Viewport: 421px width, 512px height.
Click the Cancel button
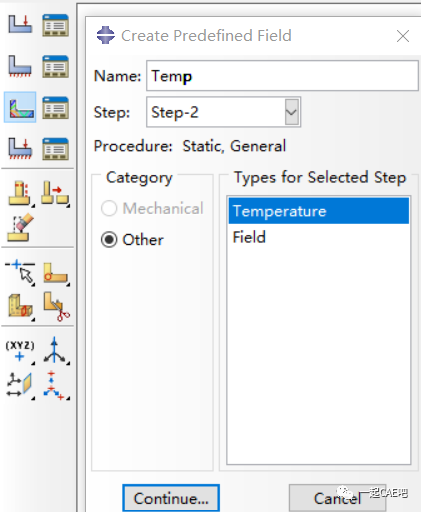tap(337, 498)
